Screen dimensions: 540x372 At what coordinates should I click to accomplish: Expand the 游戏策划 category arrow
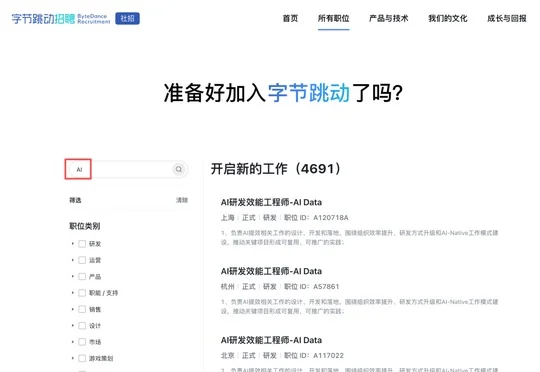[73, 358]
